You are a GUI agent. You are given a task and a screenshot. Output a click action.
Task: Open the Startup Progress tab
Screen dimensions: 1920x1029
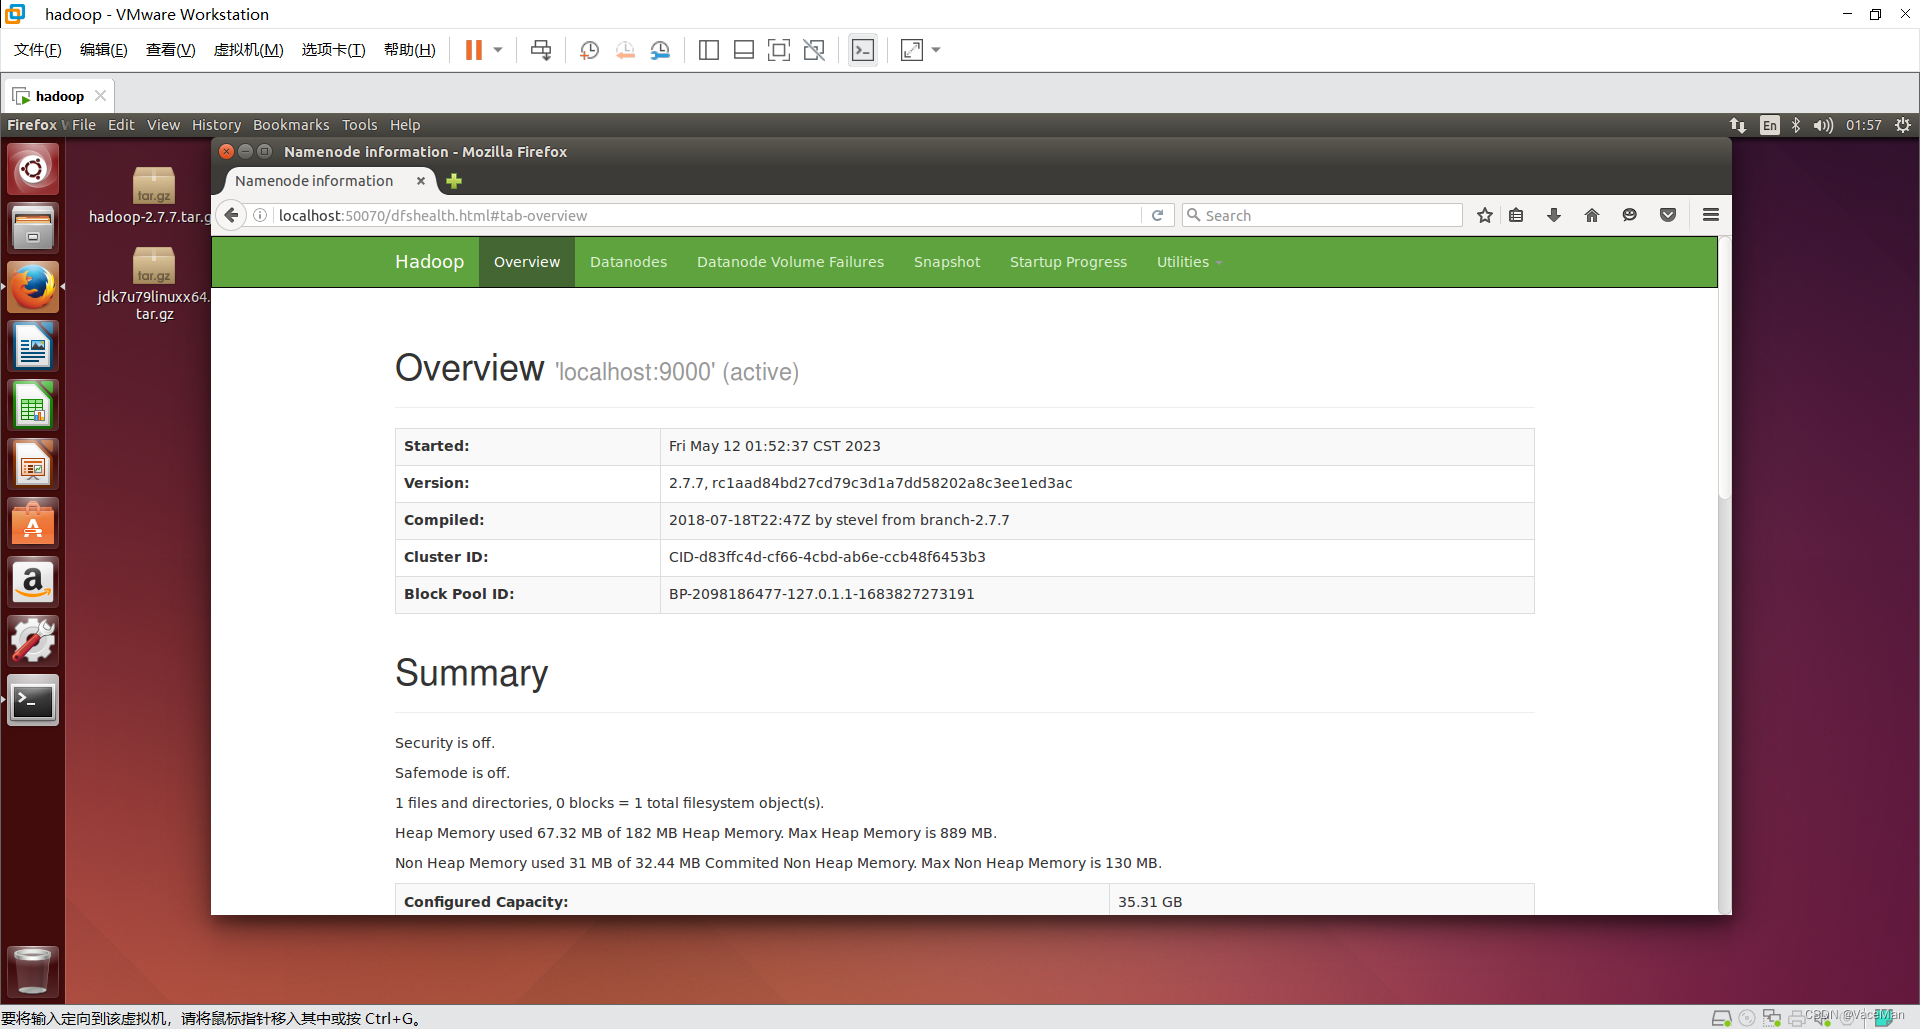[1068, 262]
